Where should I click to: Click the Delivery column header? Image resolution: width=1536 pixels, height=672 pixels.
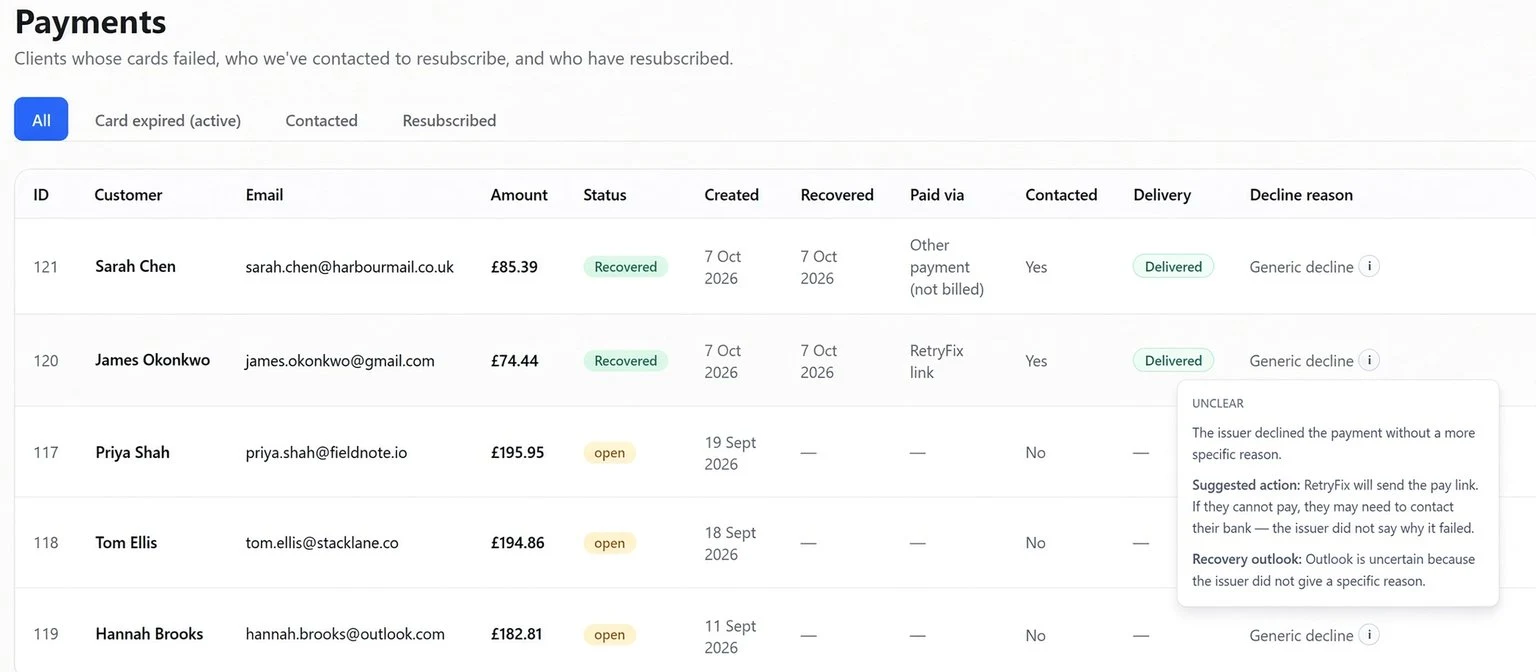[x=1162, y=195]
